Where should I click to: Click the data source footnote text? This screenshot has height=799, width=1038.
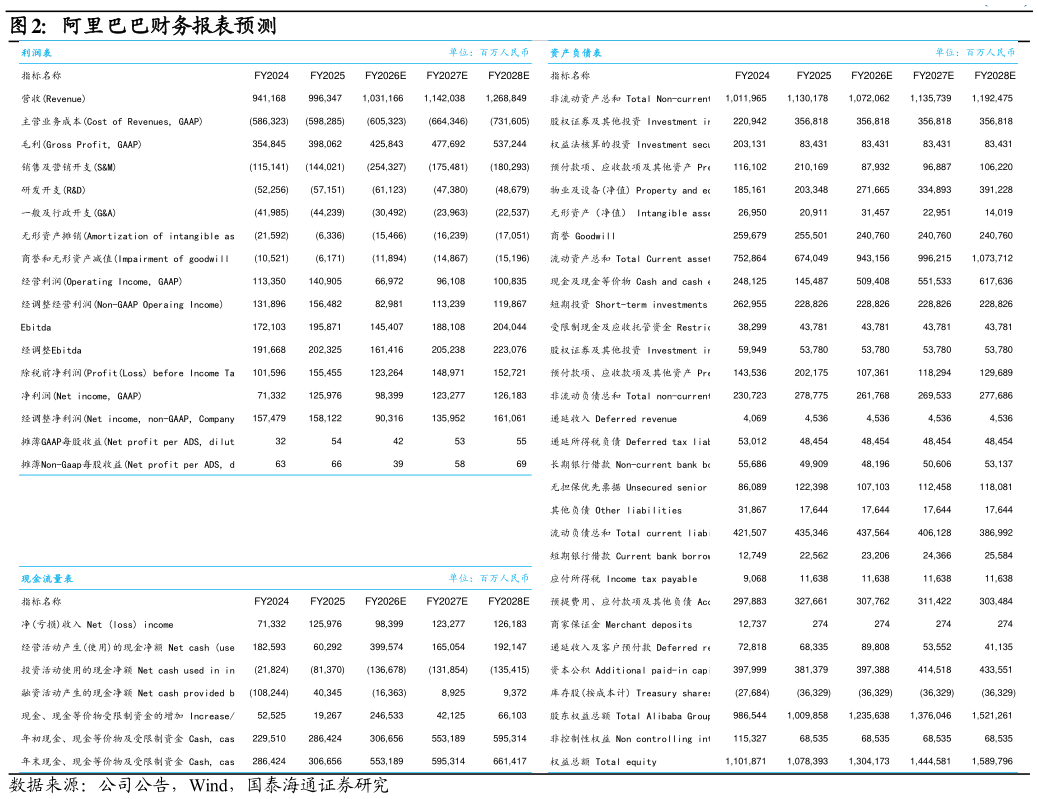click(x=199, y=785)
